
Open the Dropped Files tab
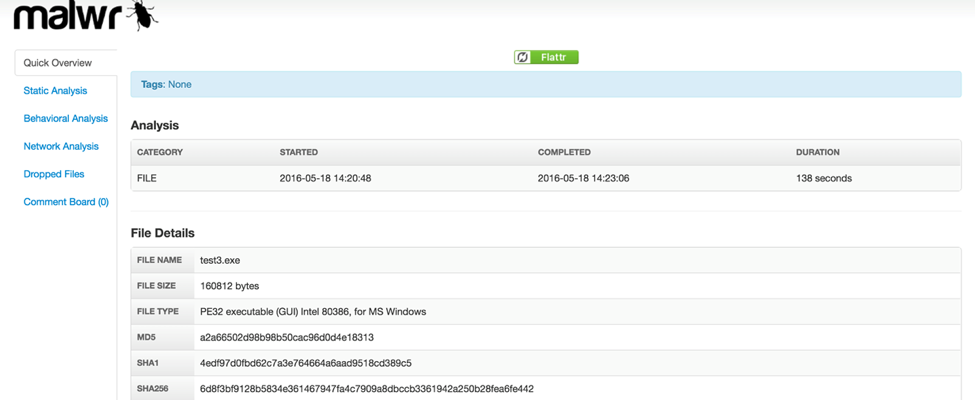[x=54, y=174]
